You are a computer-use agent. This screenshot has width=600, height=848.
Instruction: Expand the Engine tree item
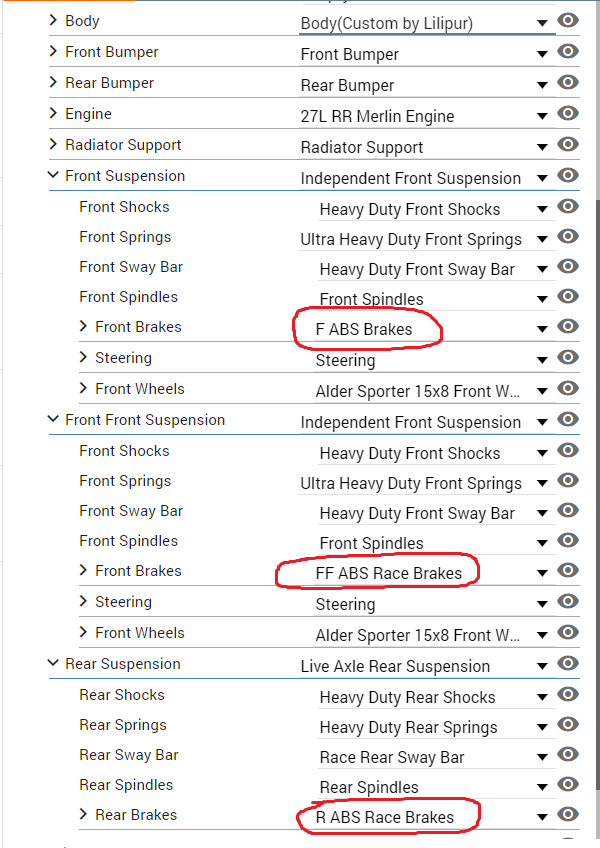click(x=53, y=114)
